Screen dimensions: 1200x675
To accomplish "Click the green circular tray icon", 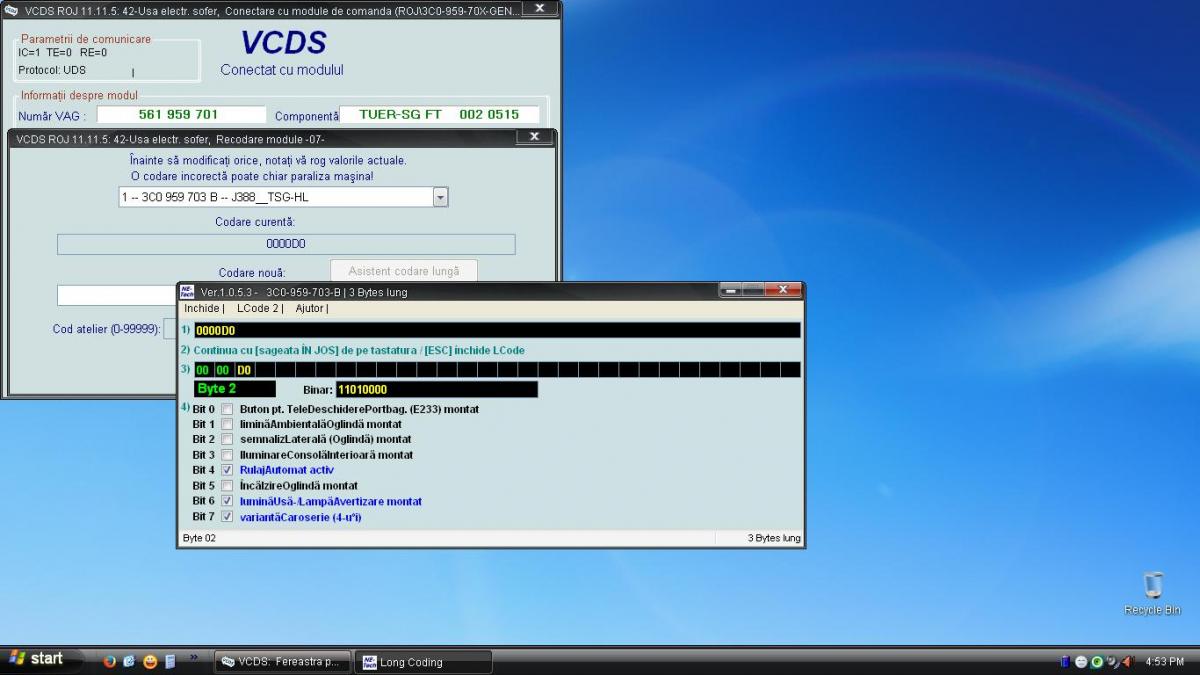I will 1096,662.
